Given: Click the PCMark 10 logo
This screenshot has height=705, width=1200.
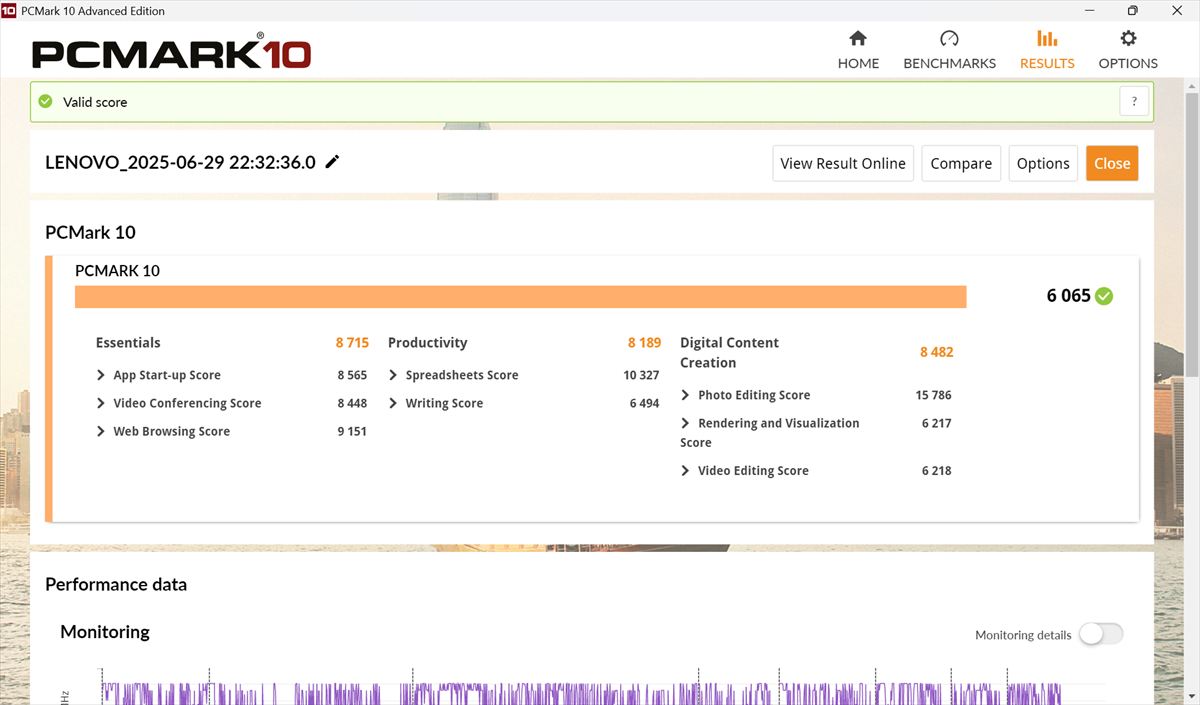Looking at the screenshot, I should click(171, 53).
